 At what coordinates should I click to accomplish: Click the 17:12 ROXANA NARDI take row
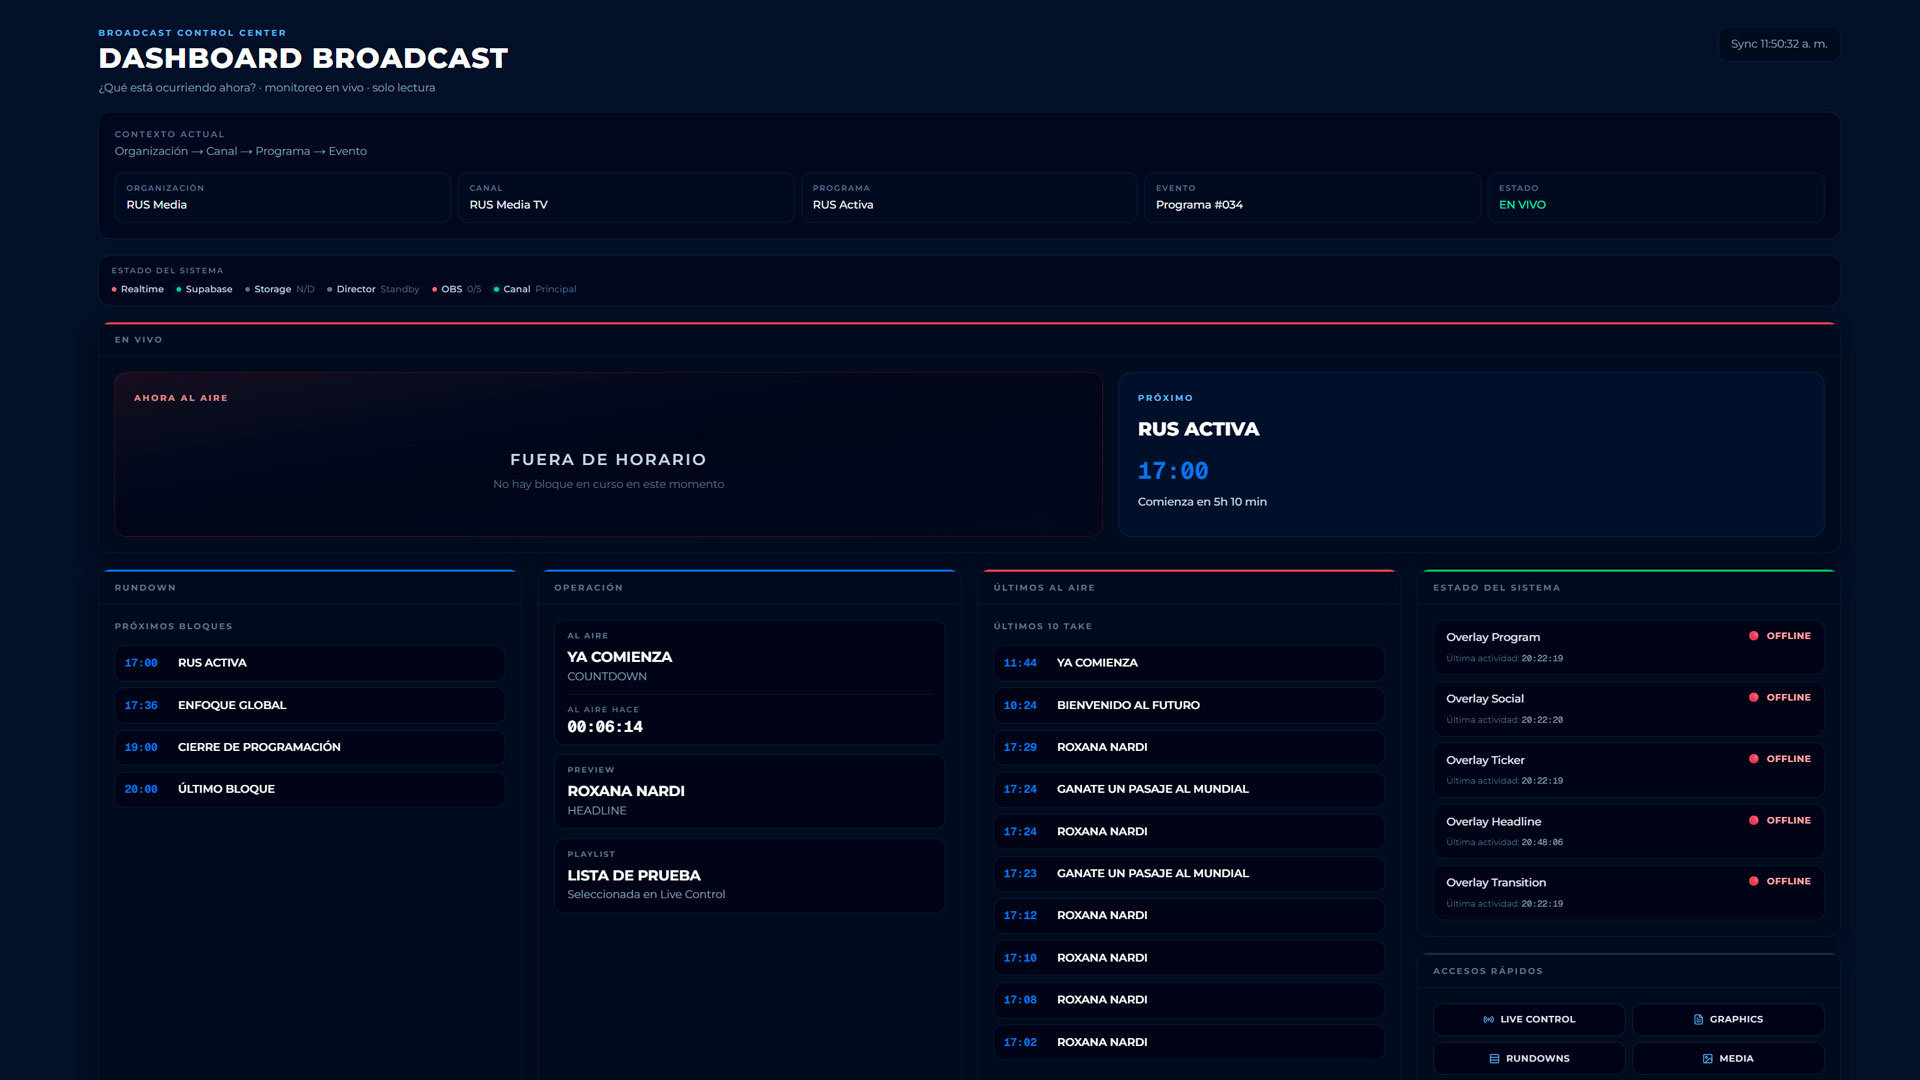click(1189, 915)
